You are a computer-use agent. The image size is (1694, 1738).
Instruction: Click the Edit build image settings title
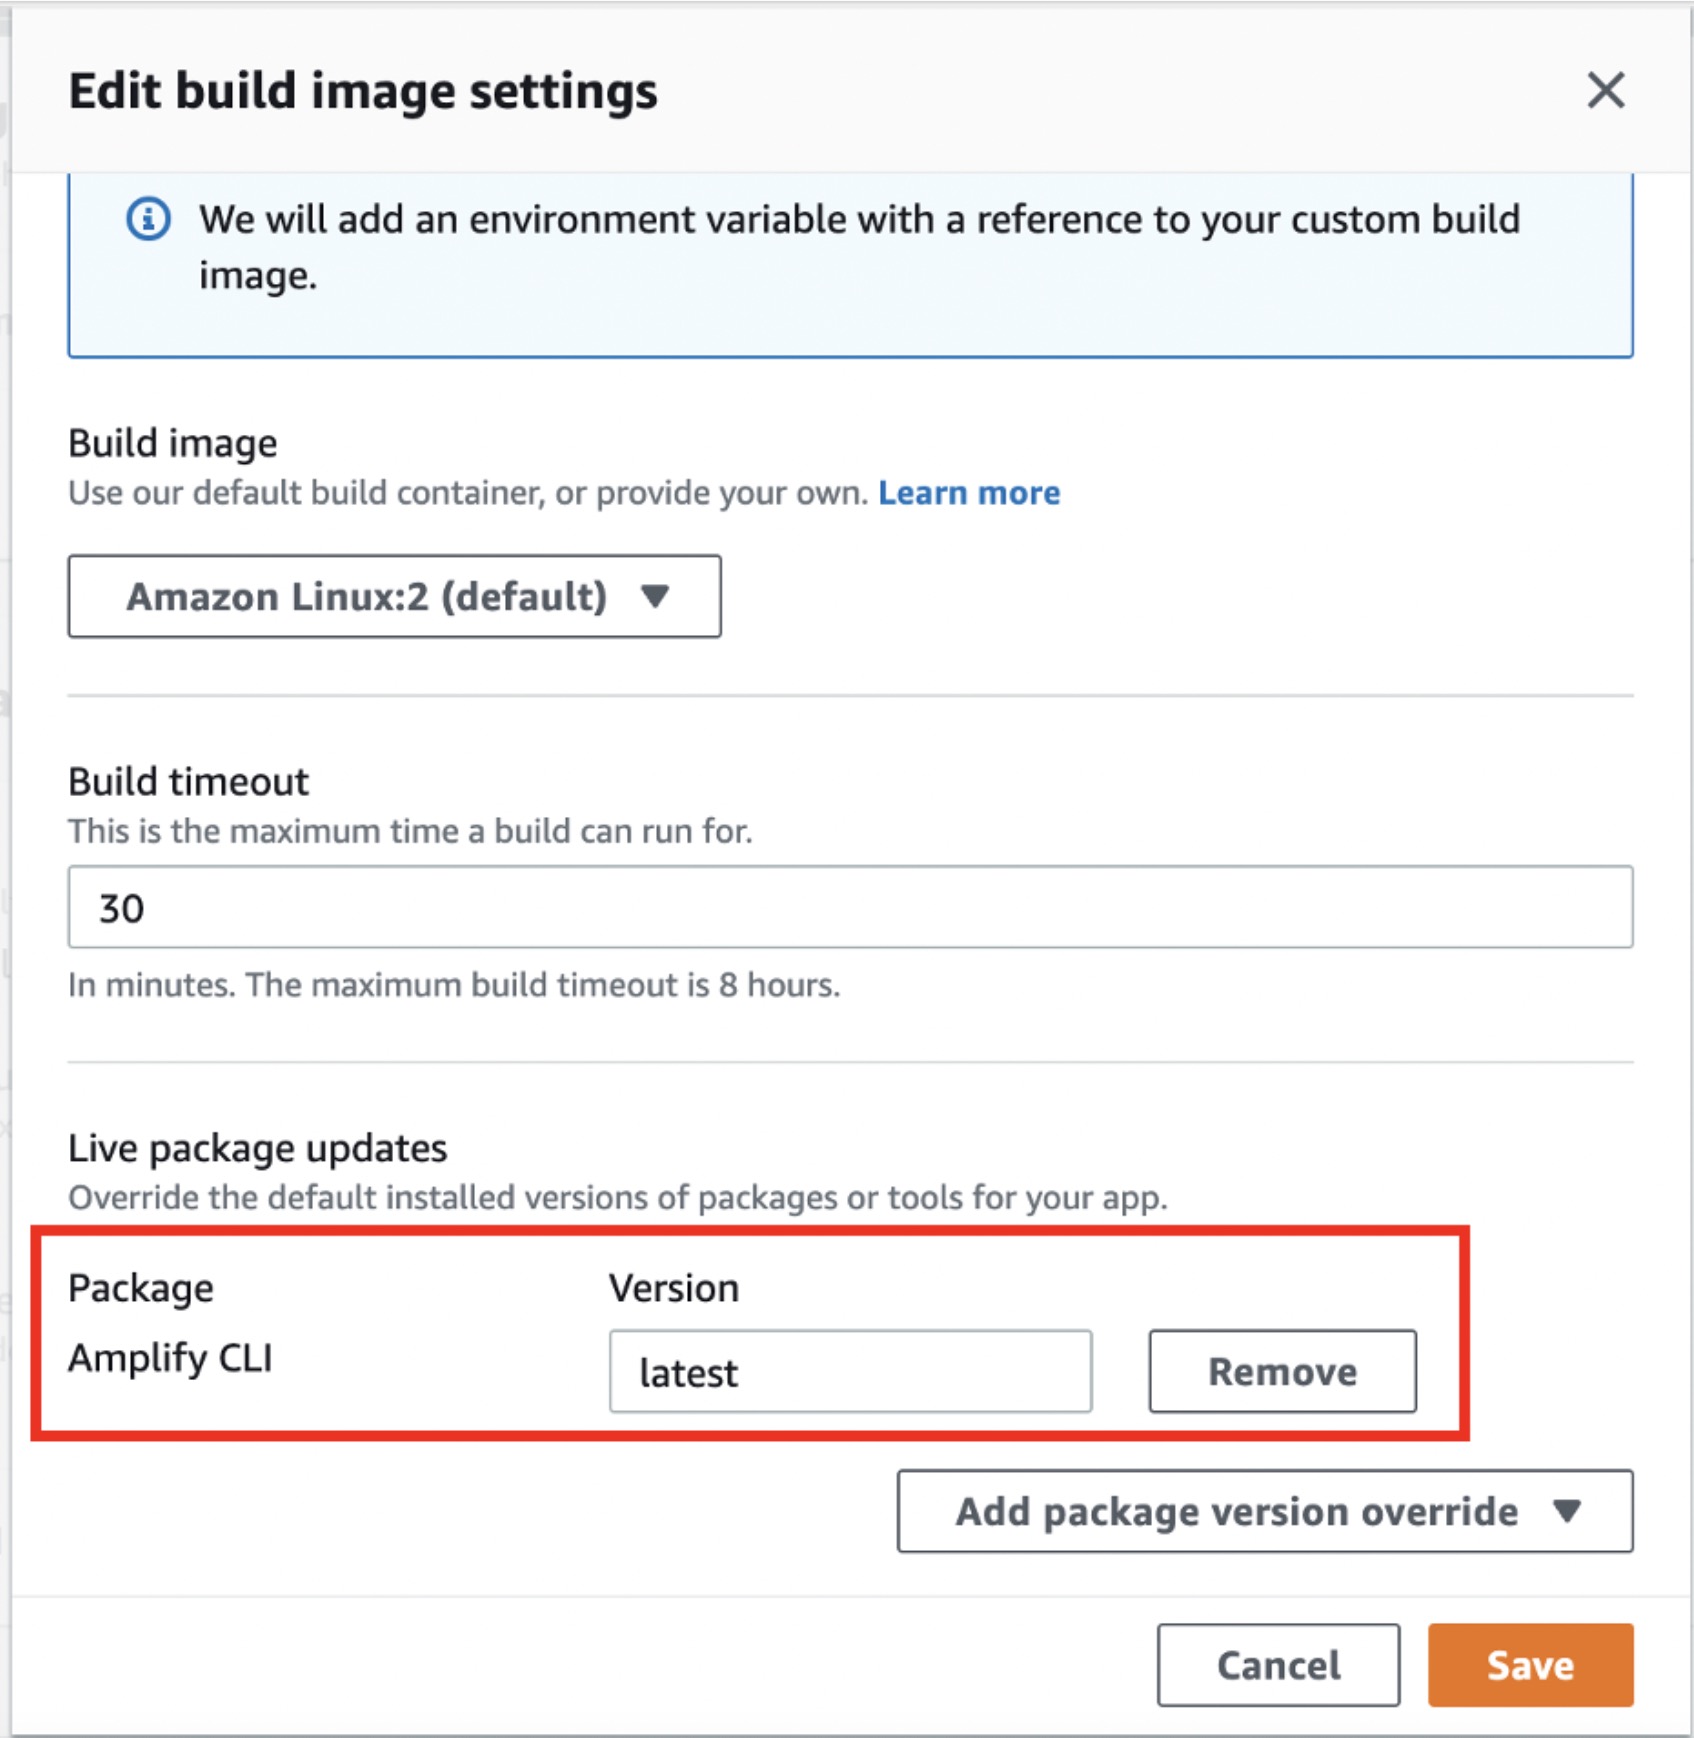(363, 91)
